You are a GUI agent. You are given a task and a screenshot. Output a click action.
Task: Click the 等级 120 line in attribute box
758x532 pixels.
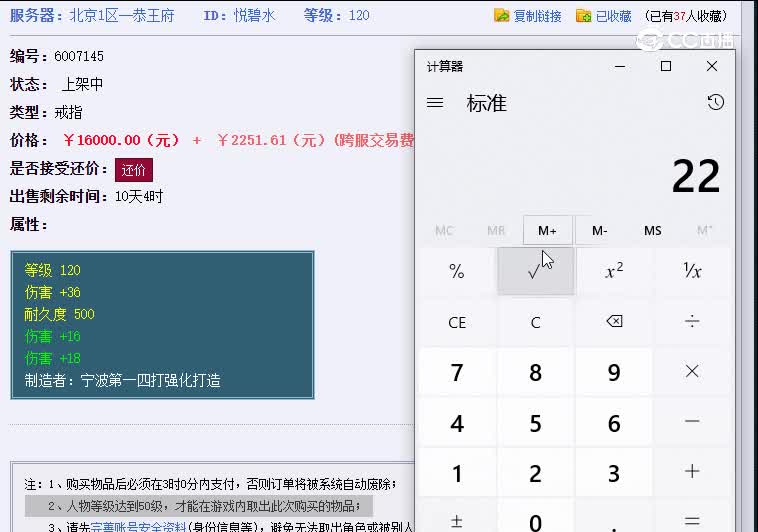coord(52,270)
